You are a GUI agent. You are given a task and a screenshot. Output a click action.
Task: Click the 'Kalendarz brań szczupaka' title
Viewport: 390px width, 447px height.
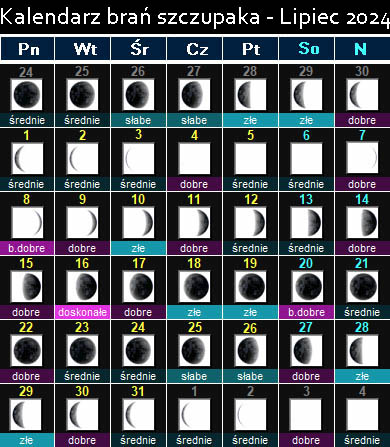(130, 17)
